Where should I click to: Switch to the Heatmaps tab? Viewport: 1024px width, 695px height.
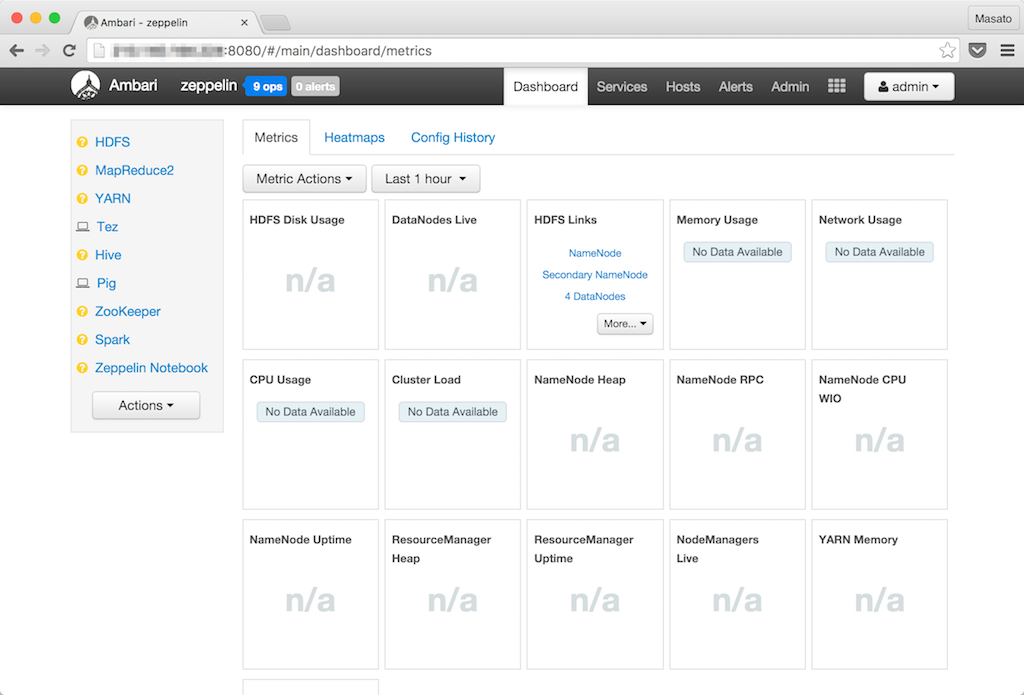[355, 137]
